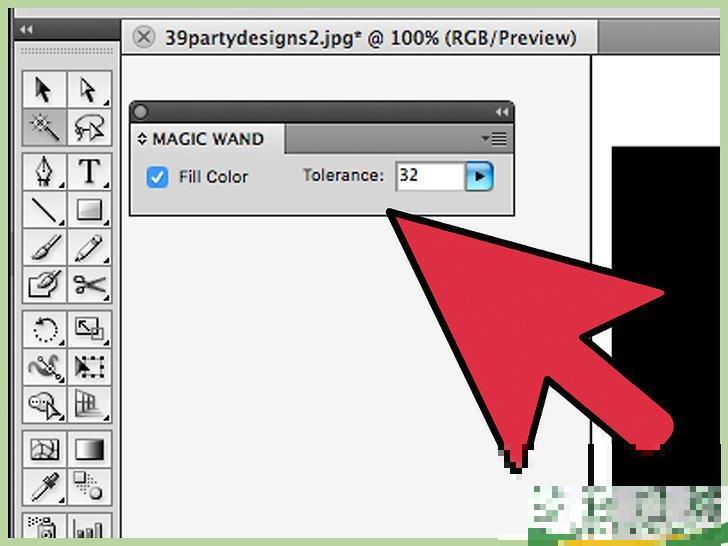Viewport: 728px width, 546px height.
Task: Uncheck the Fill Color checkbox
Action: tap(157, 177)
